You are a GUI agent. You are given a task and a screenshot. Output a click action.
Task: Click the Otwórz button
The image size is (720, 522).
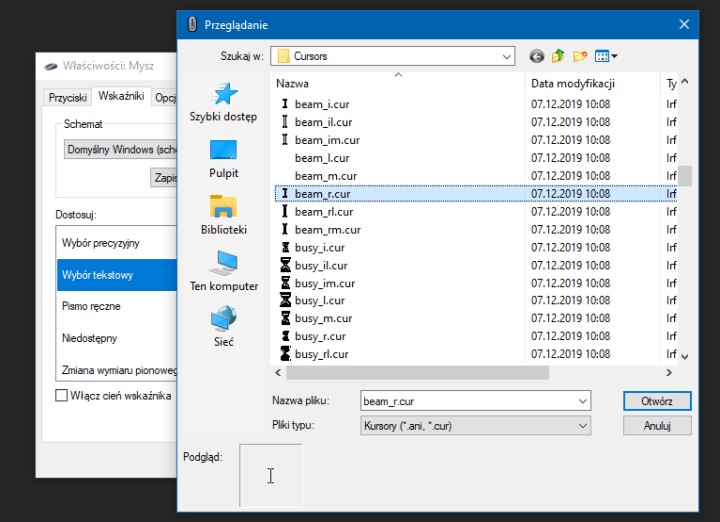click(656, 401)
